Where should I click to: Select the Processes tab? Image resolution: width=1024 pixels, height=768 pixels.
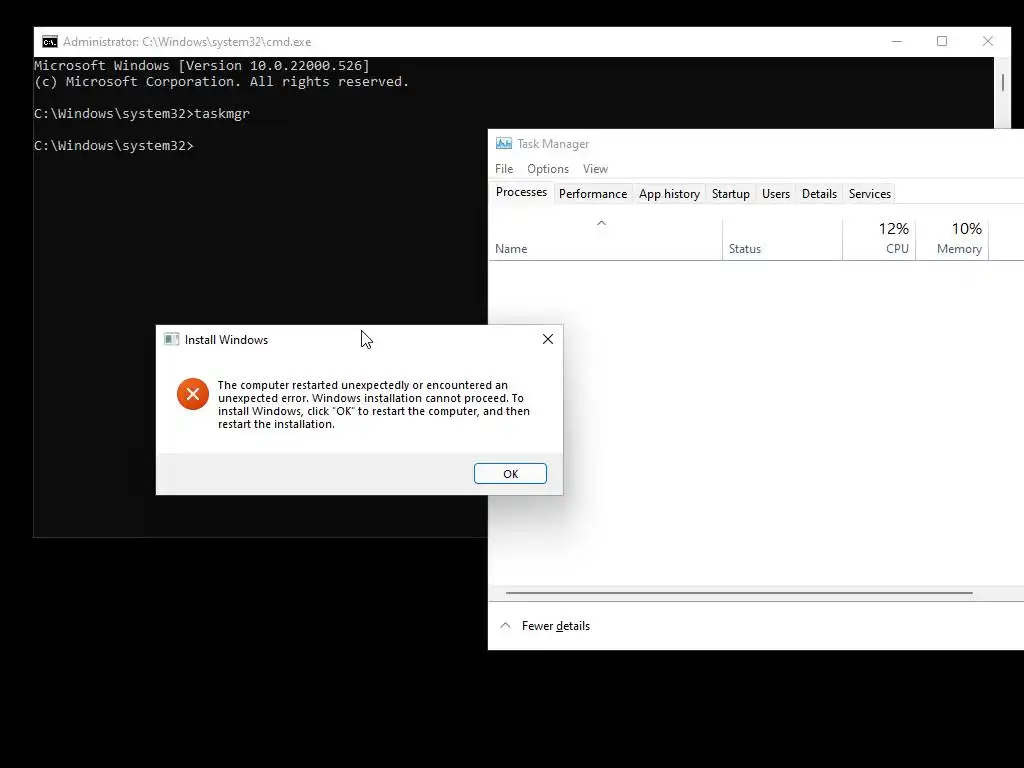[x=521, y=192]
